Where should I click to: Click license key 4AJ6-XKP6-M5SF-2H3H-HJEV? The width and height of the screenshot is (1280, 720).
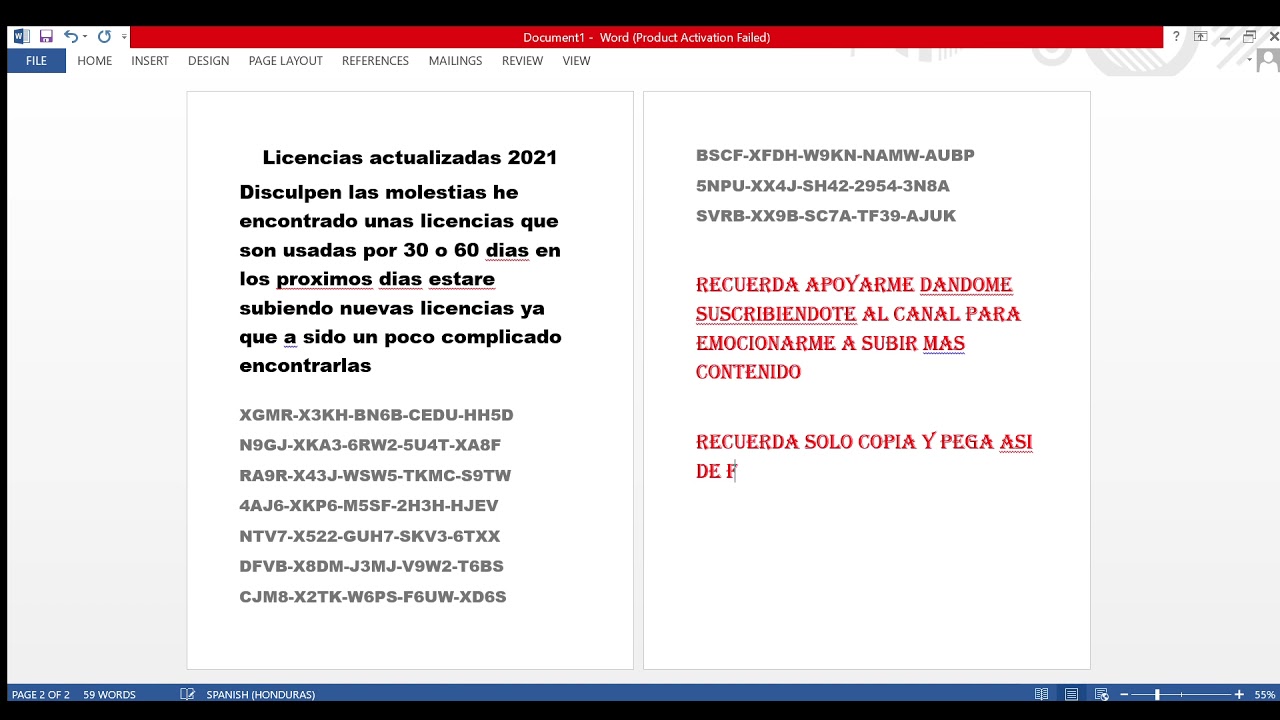click(x=368, y=506)
